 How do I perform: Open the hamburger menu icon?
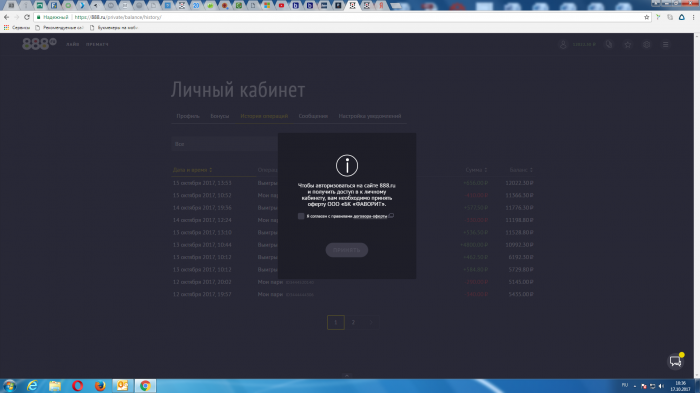[x=666, y=45]
